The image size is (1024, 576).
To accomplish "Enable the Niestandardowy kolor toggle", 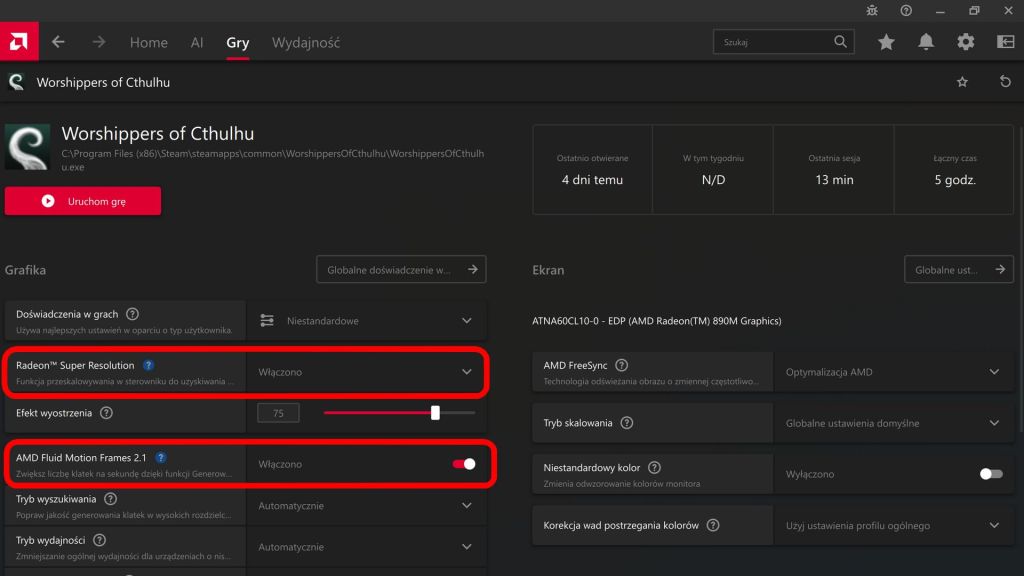I will coord(990,474).
